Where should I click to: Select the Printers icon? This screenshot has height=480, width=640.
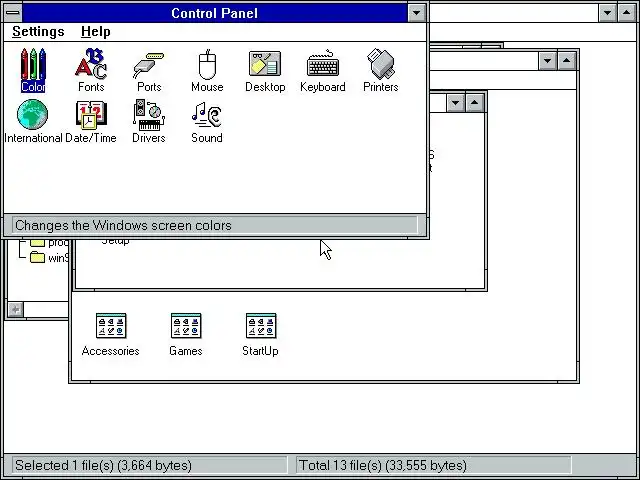380,70
